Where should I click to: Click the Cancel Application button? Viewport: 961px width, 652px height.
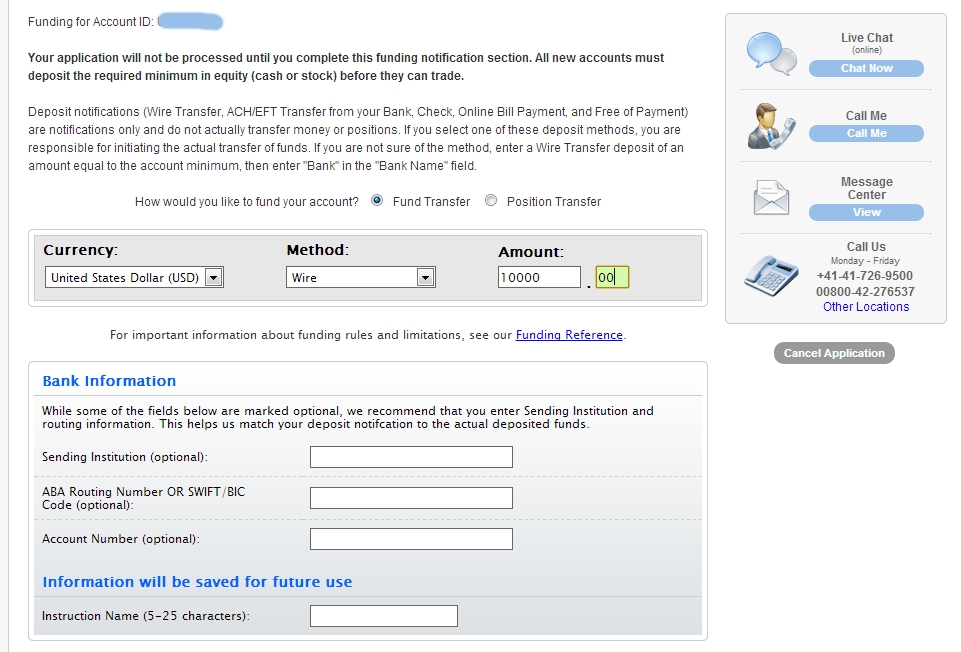point(834,353)
